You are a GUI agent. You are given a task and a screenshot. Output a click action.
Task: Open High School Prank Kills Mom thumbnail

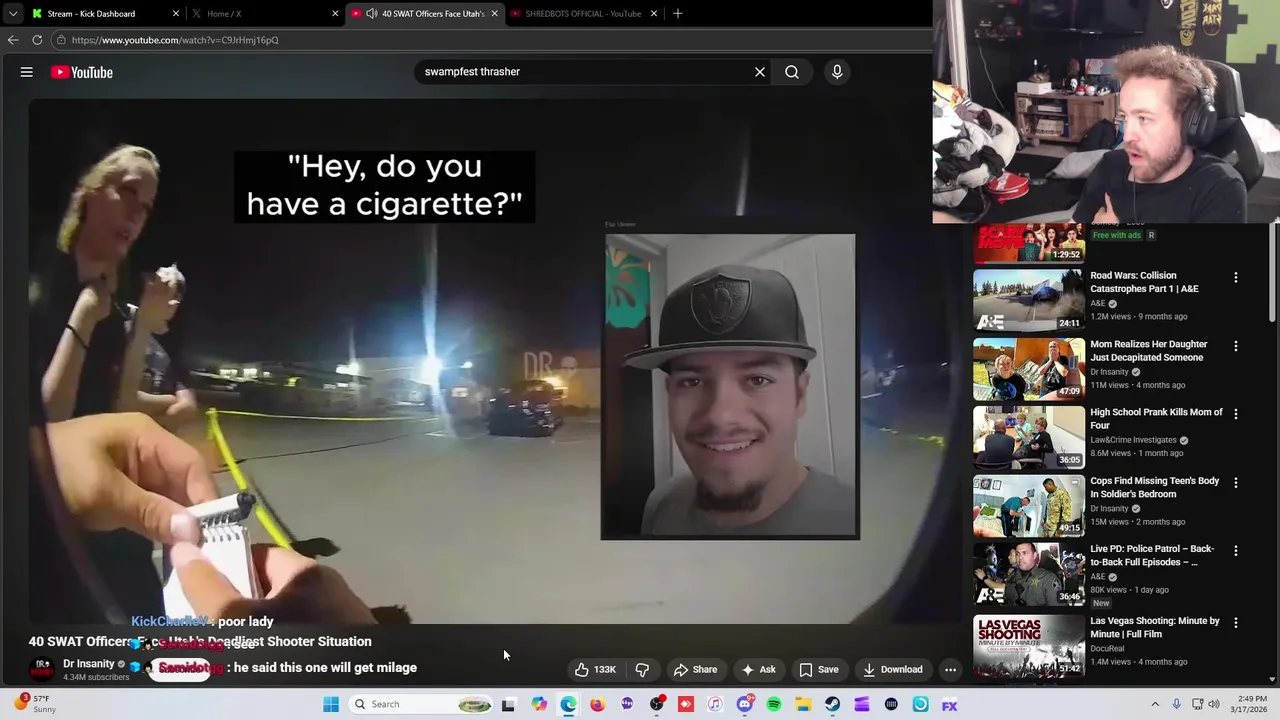point(1029,437)
